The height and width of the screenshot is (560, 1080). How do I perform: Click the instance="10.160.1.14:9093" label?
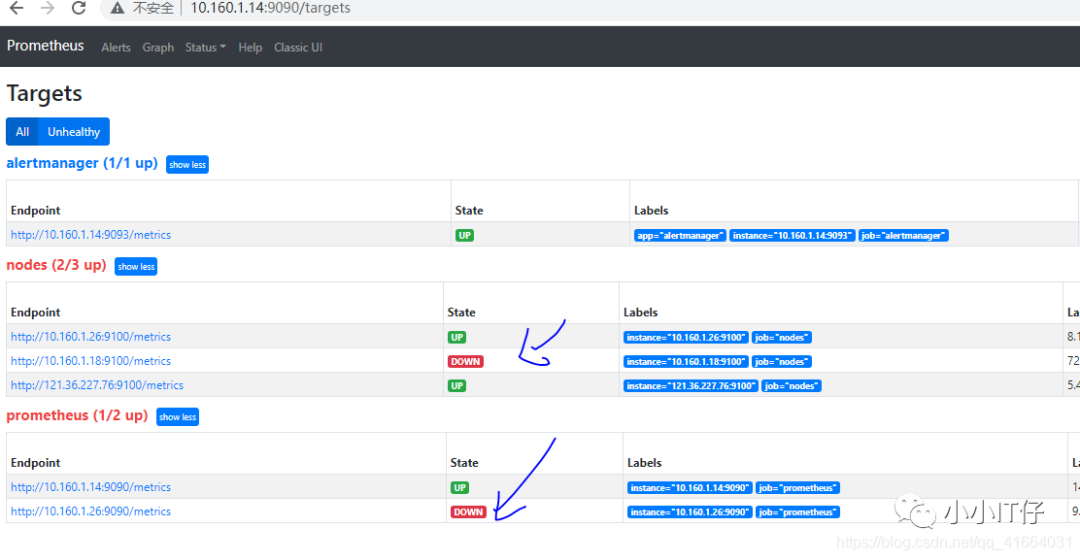(x=792, y=236)
